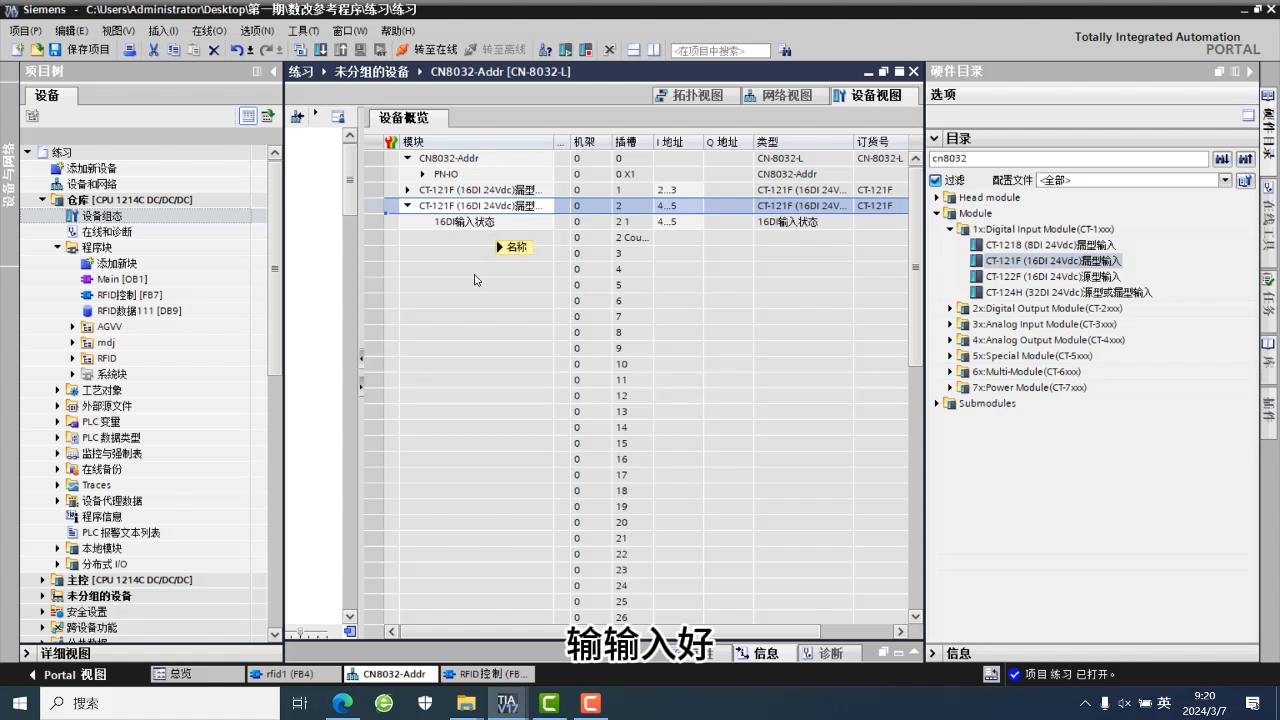This screenshot has height=720, width=1280.
Task: Click the download to device icon
Action: [x=321, y=50]
